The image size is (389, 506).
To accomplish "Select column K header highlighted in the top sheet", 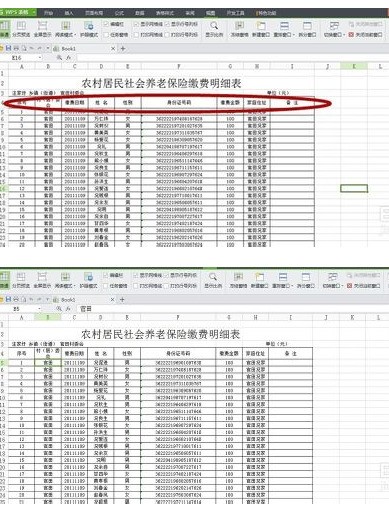I will [x=354, y=66].
